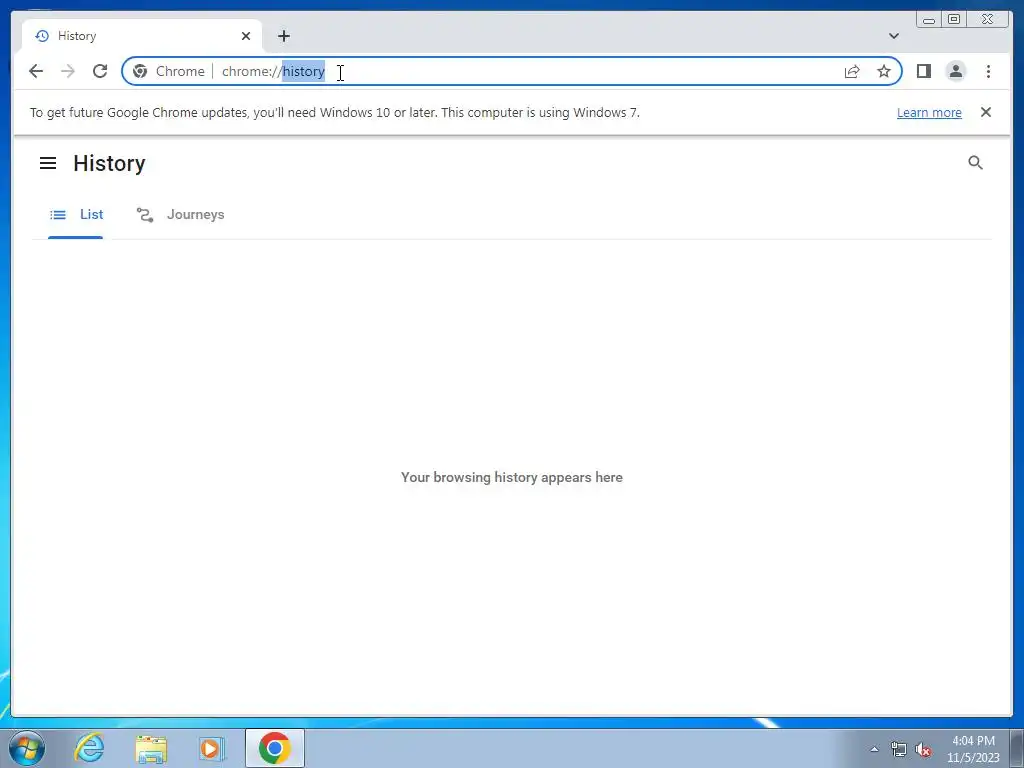
Task: Show hidden system tray icons
Action: (874, 749)
